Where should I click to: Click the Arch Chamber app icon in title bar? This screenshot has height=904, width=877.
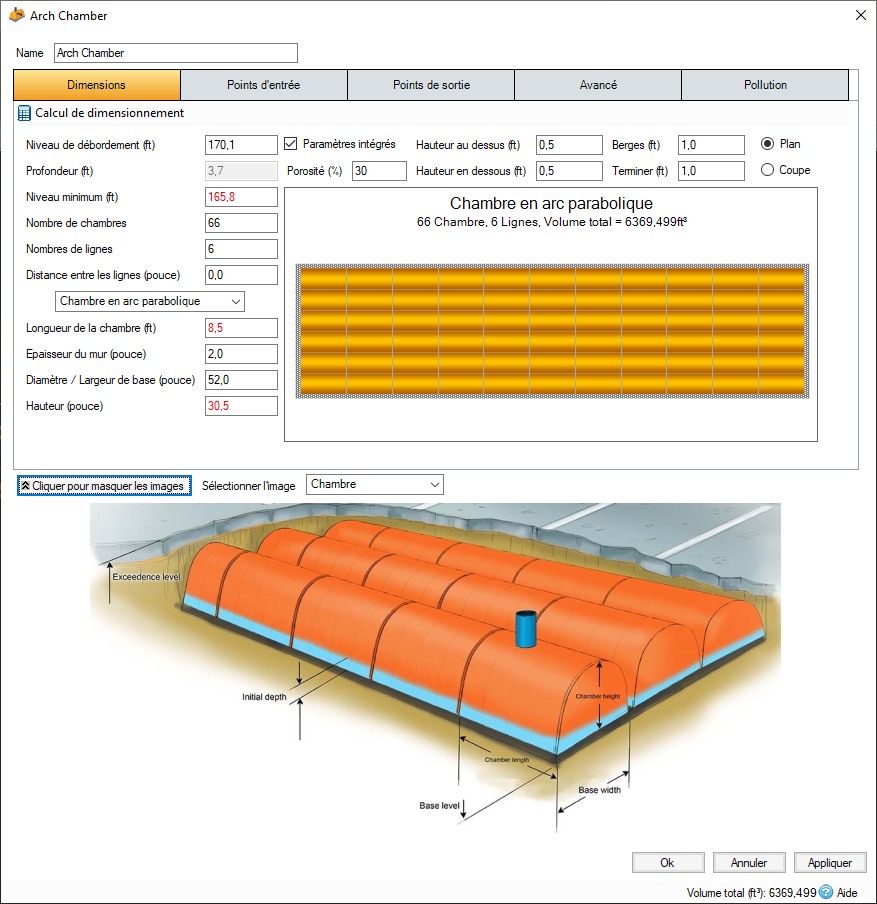pos(17,16)
